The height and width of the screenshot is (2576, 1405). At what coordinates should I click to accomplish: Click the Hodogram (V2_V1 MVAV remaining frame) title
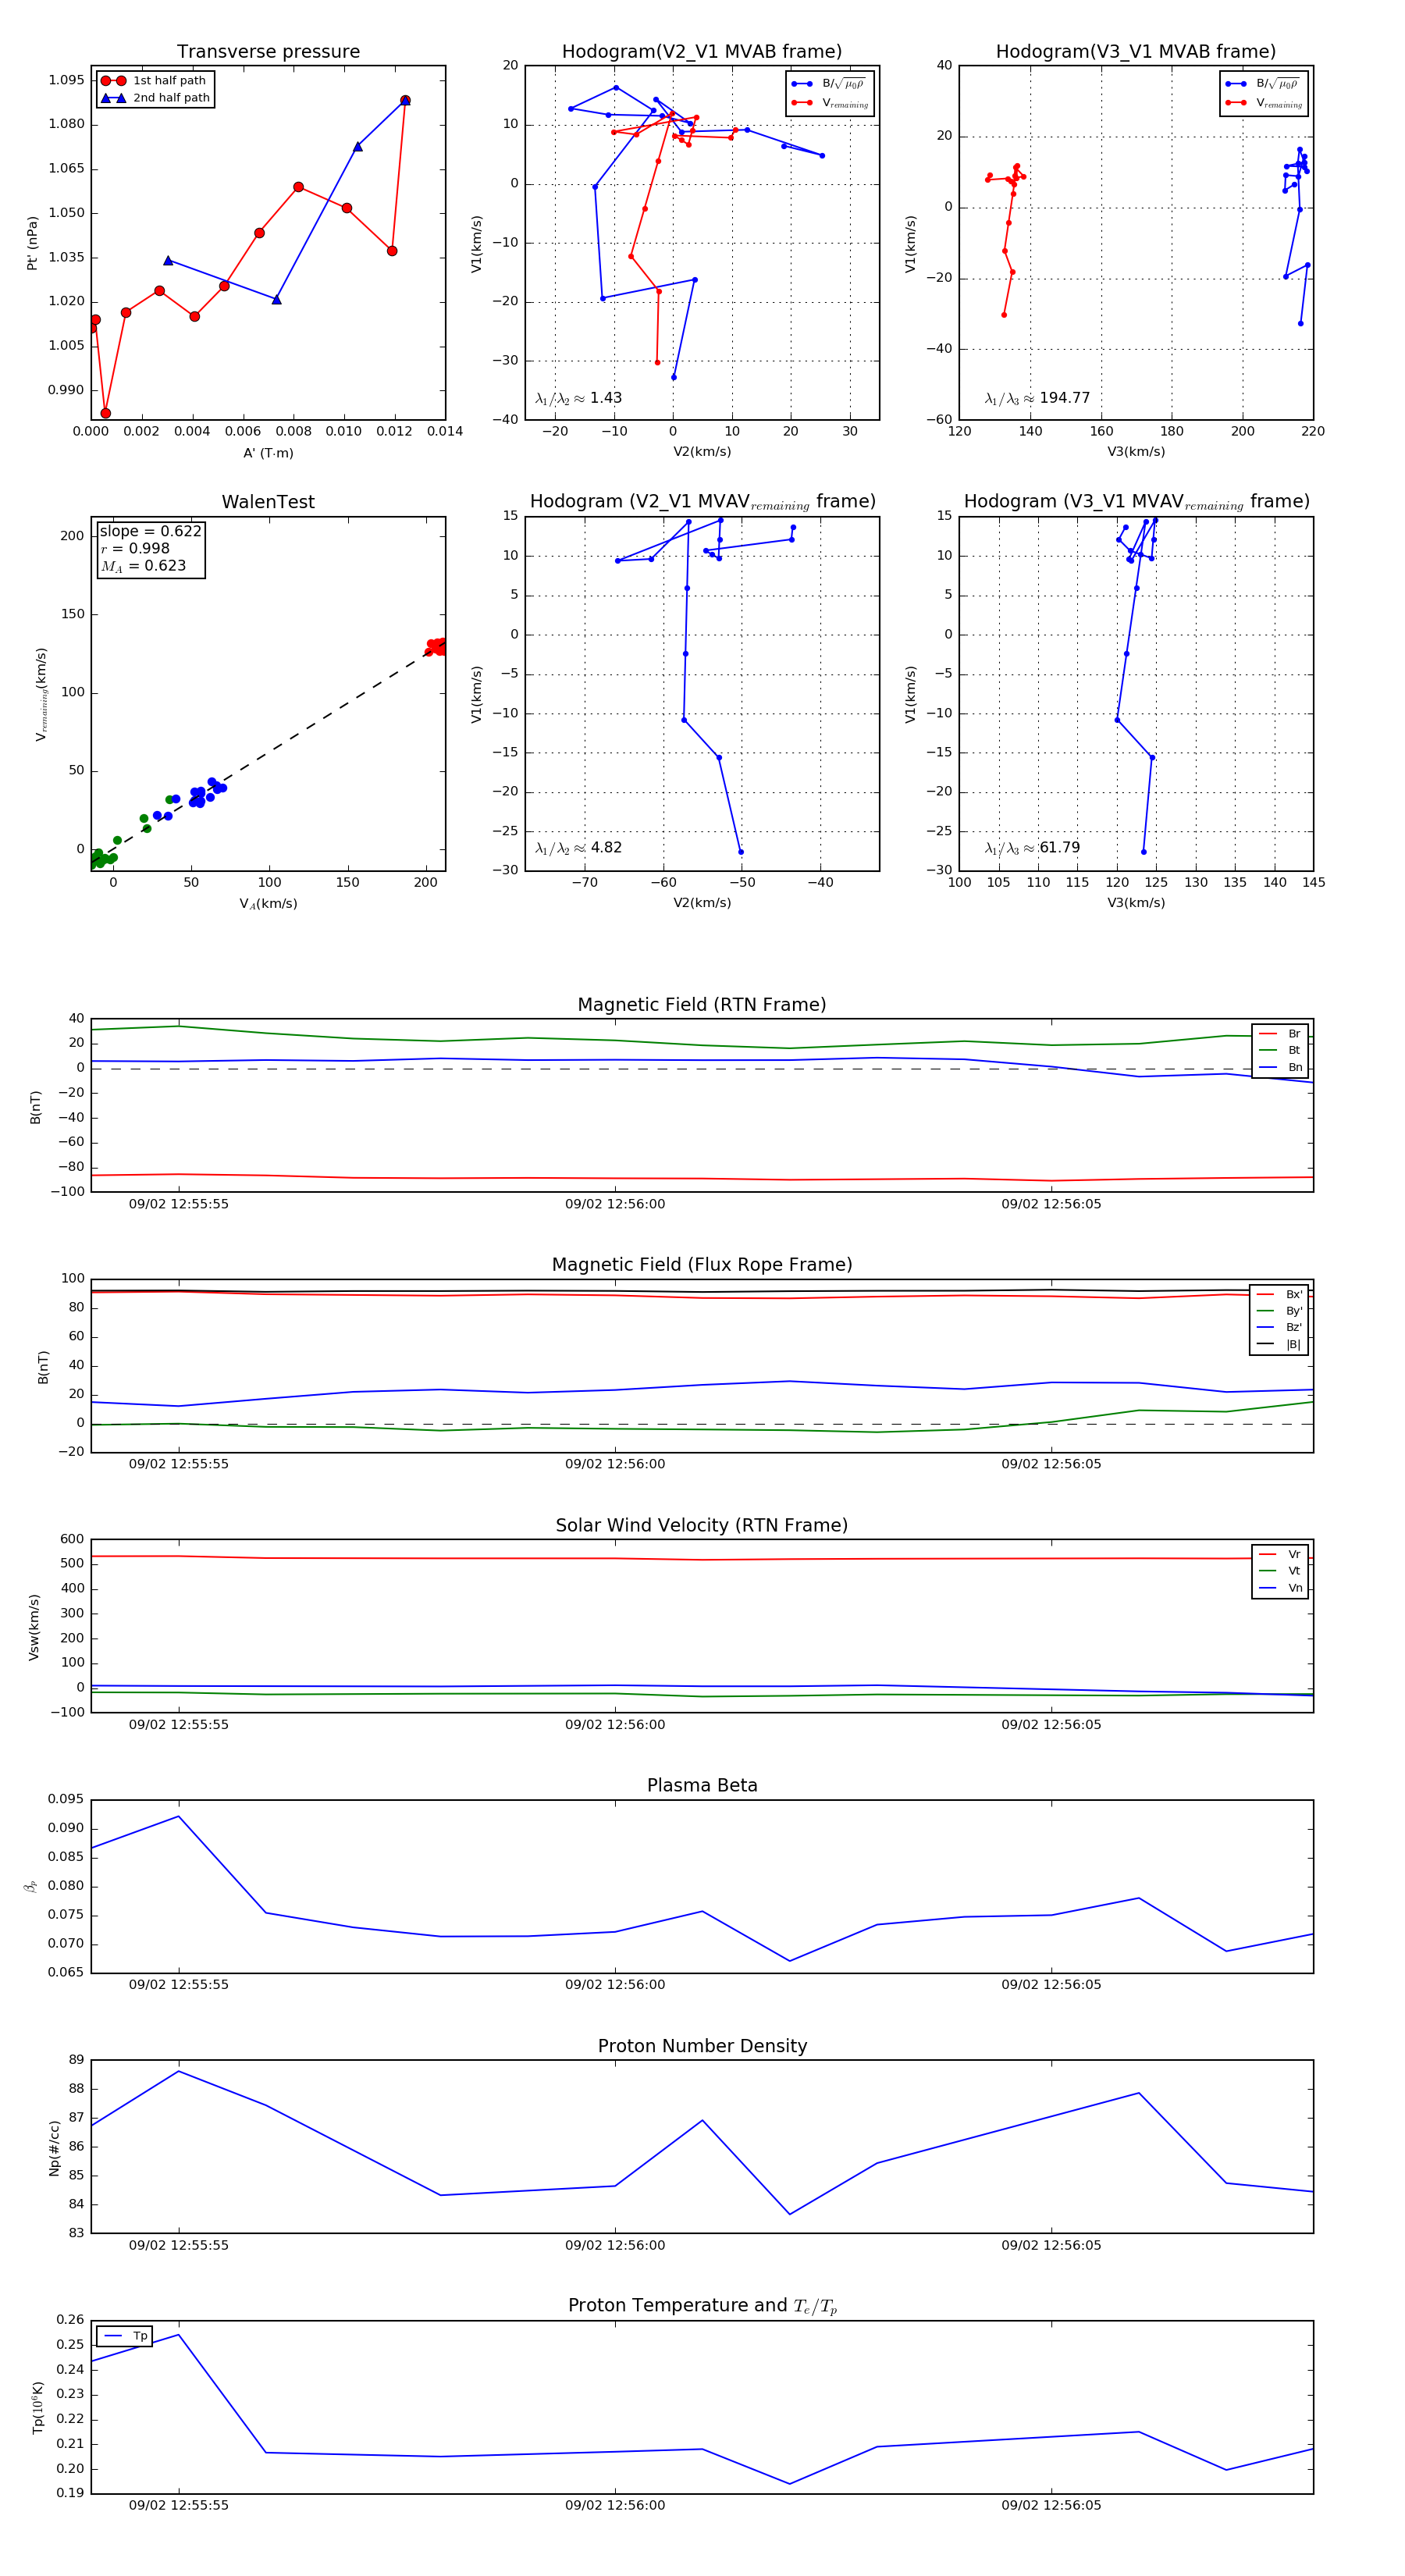pos(702,502)
